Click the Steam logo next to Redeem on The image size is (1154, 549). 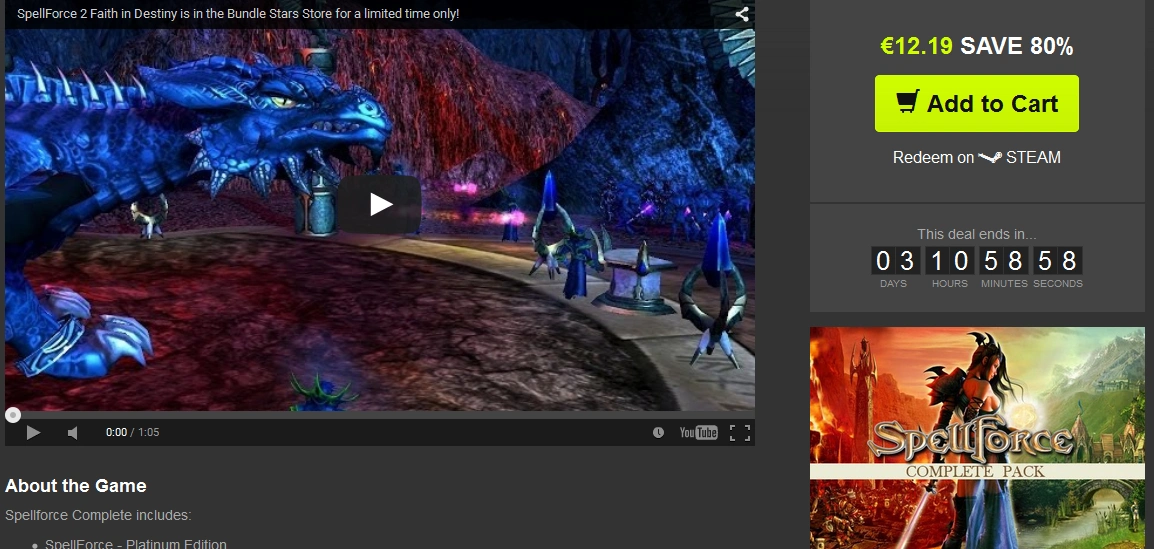click(x=990, y=157)
